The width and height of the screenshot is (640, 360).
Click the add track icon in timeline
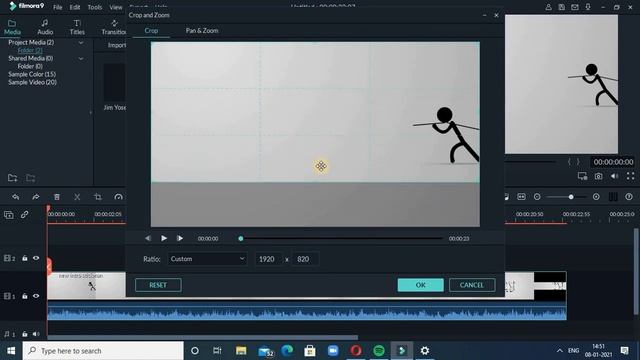click(x=9, y=215)
